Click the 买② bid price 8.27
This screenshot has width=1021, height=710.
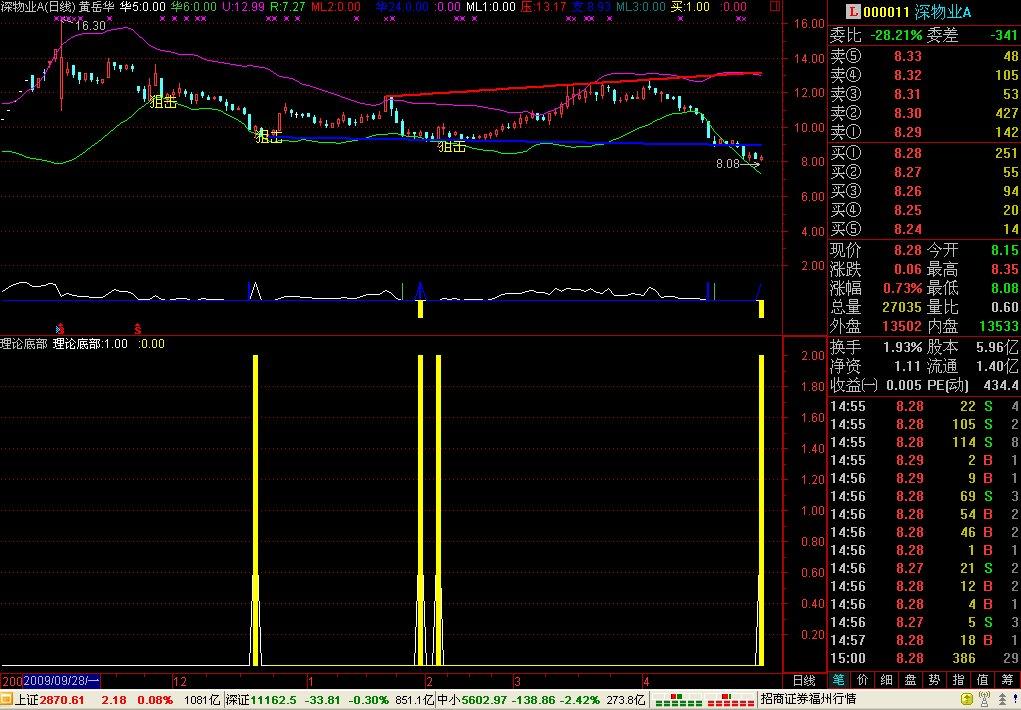pos(908,173)
